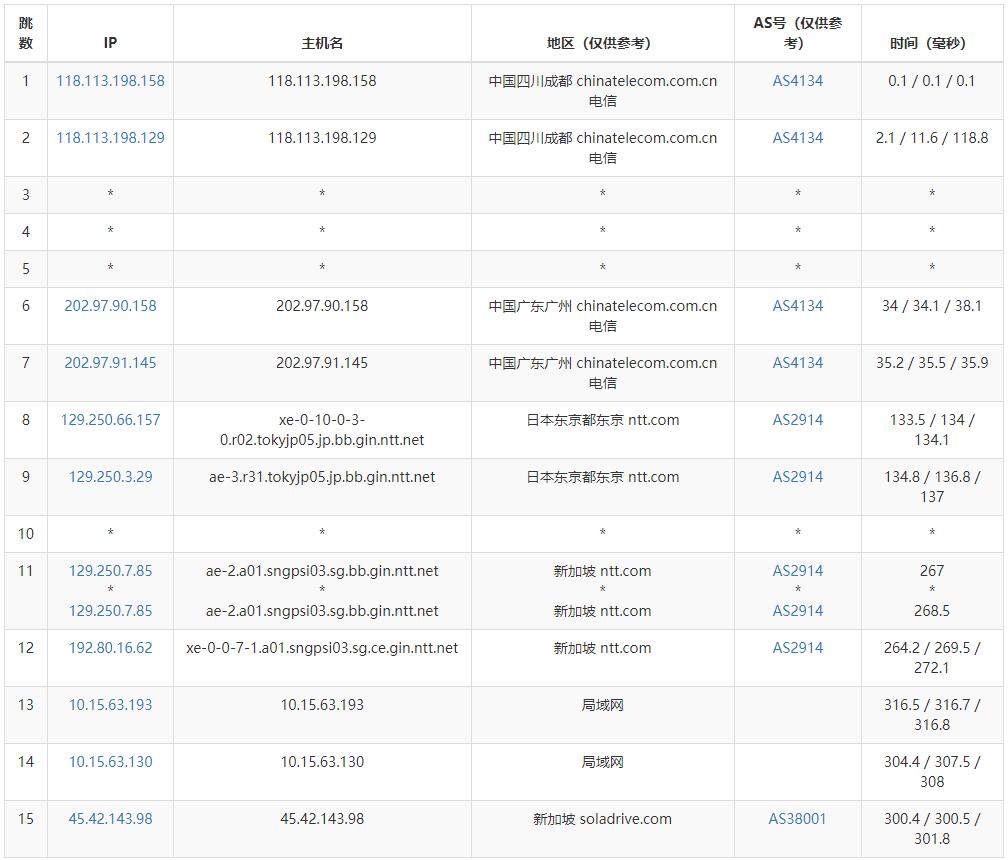The height and width of the screenshot is (860, 1008).
Task: Open AS4134 link in hop 2 row
Action: [x=798, y=138]
